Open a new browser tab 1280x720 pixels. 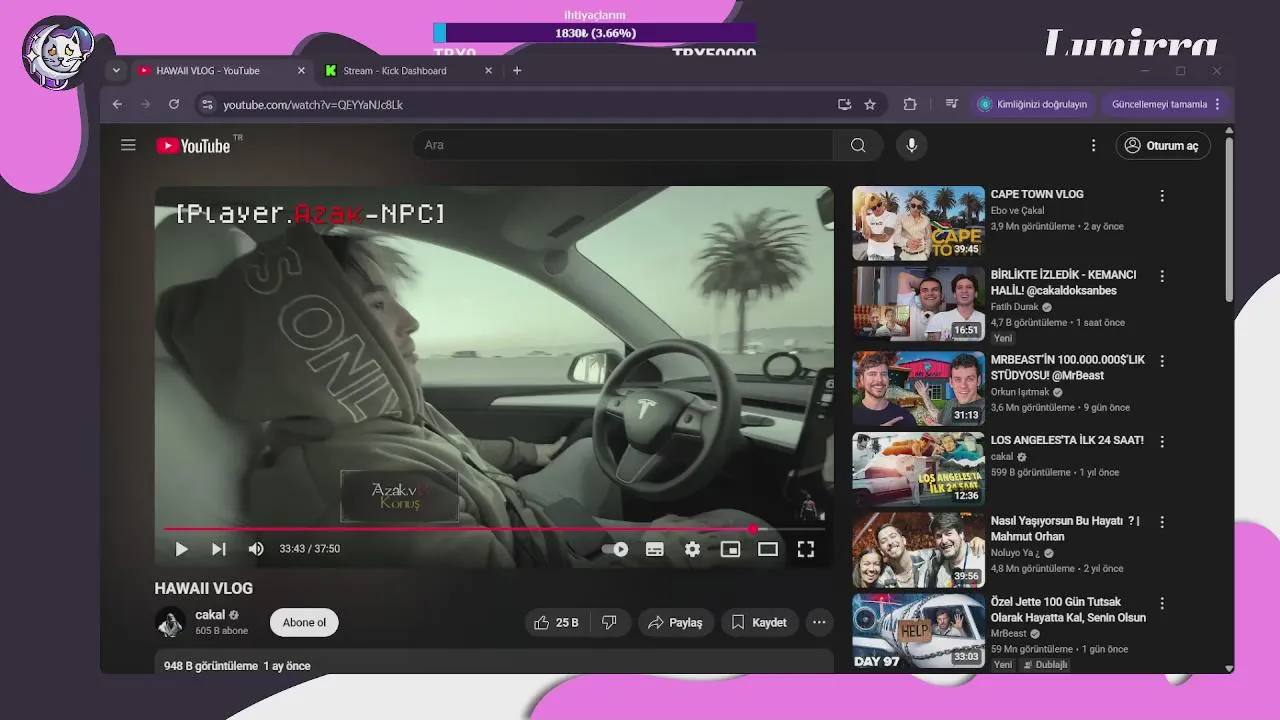click(x=517, y=70)
